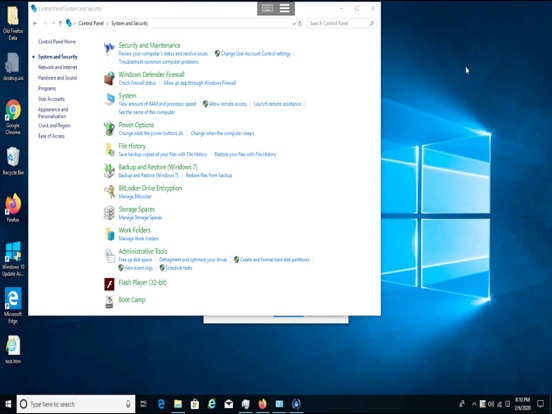Open the Flash Player (32-bit) icon
The image size is (552, 414).
(x=109, y=284)
